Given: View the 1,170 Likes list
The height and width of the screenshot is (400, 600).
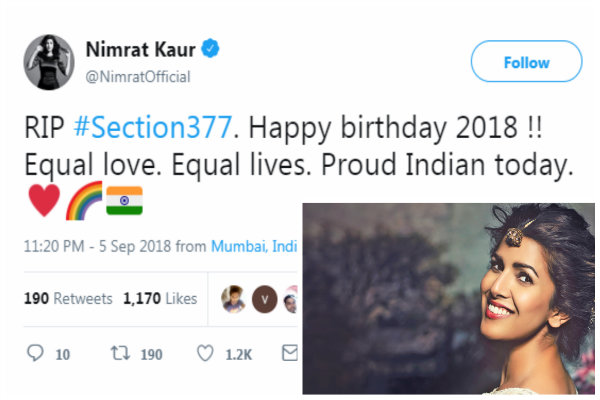Looking at the screenshot, I should 159,297.
